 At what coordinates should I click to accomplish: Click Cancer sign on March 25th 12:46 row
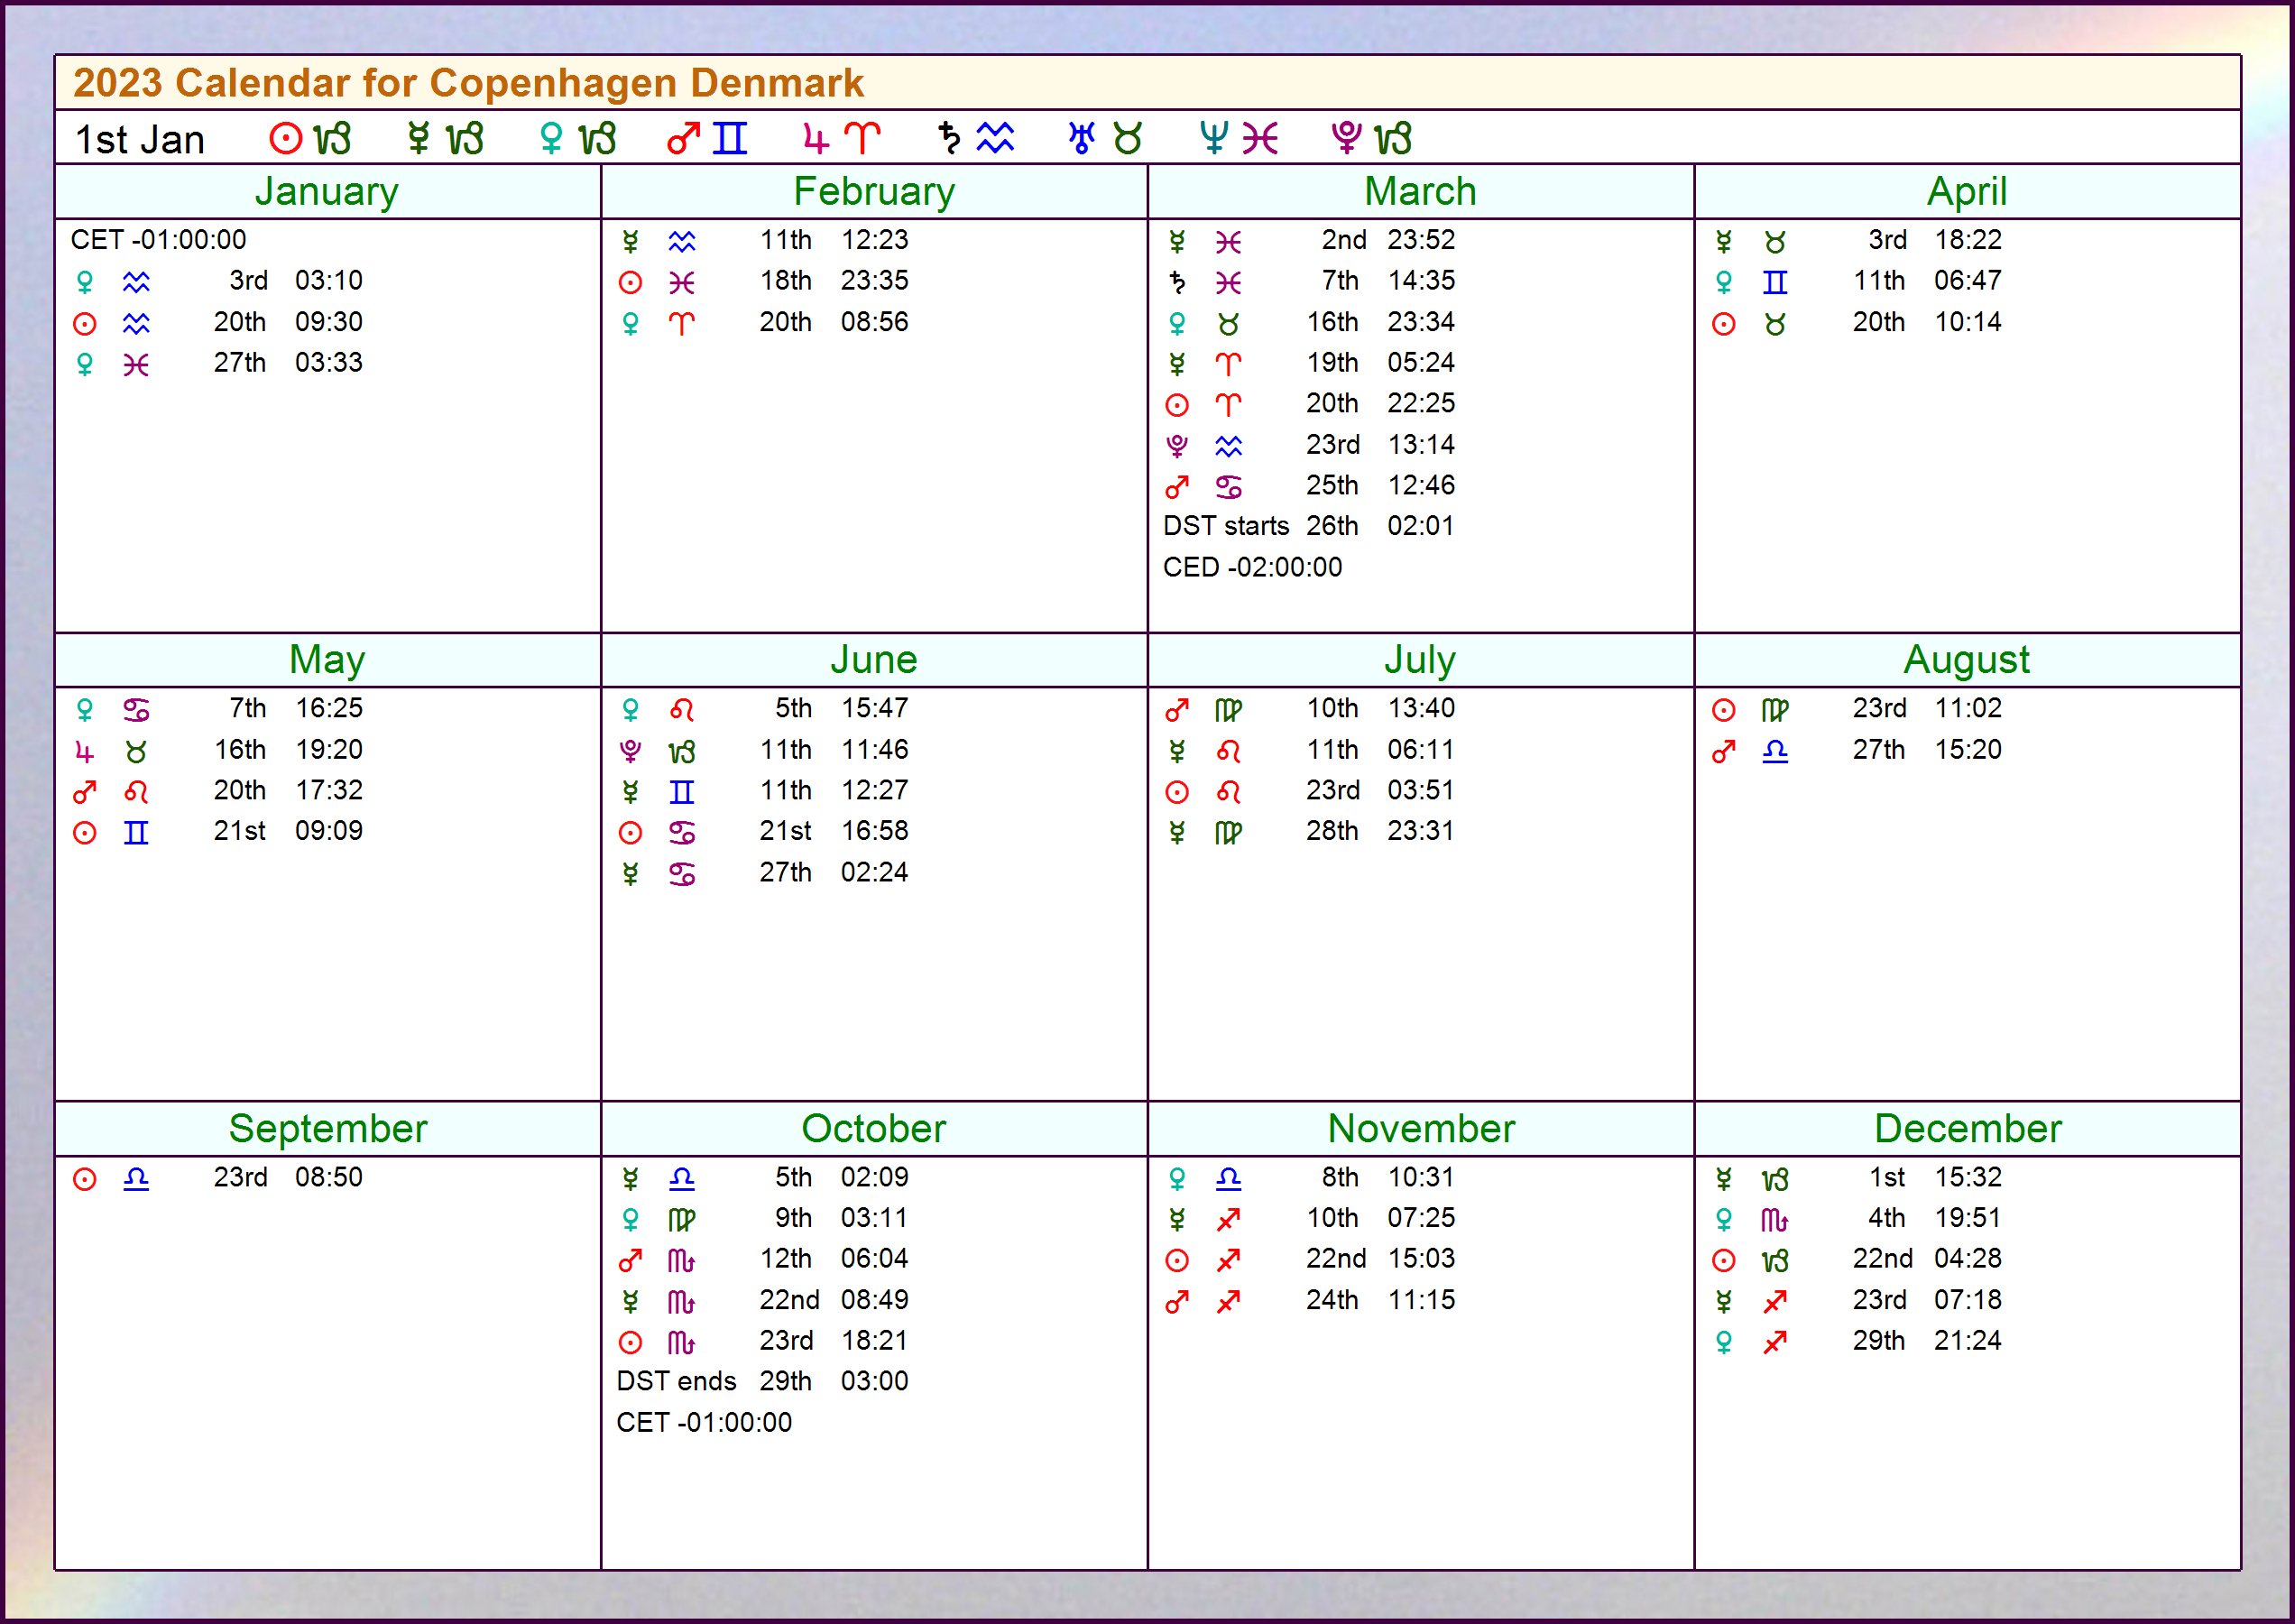(1229, 487)
